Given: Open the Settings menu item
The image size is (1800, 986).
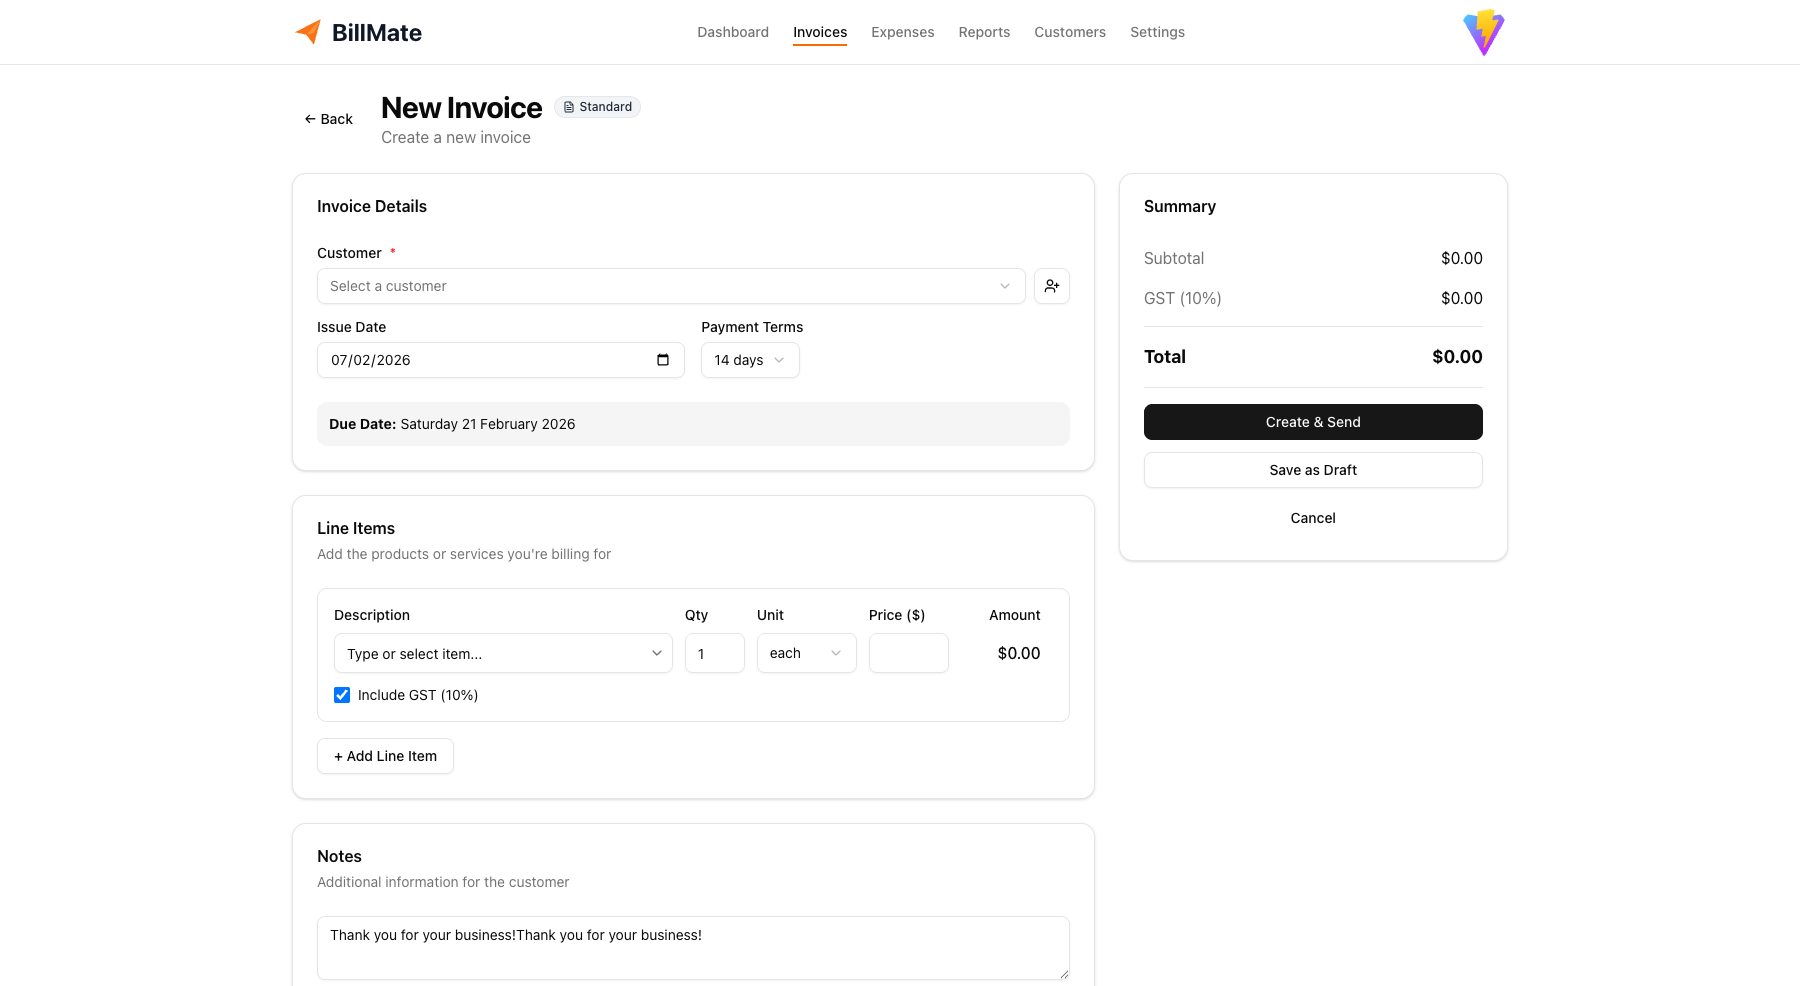Looking at the screenshot, I should tap(1157, 32).
